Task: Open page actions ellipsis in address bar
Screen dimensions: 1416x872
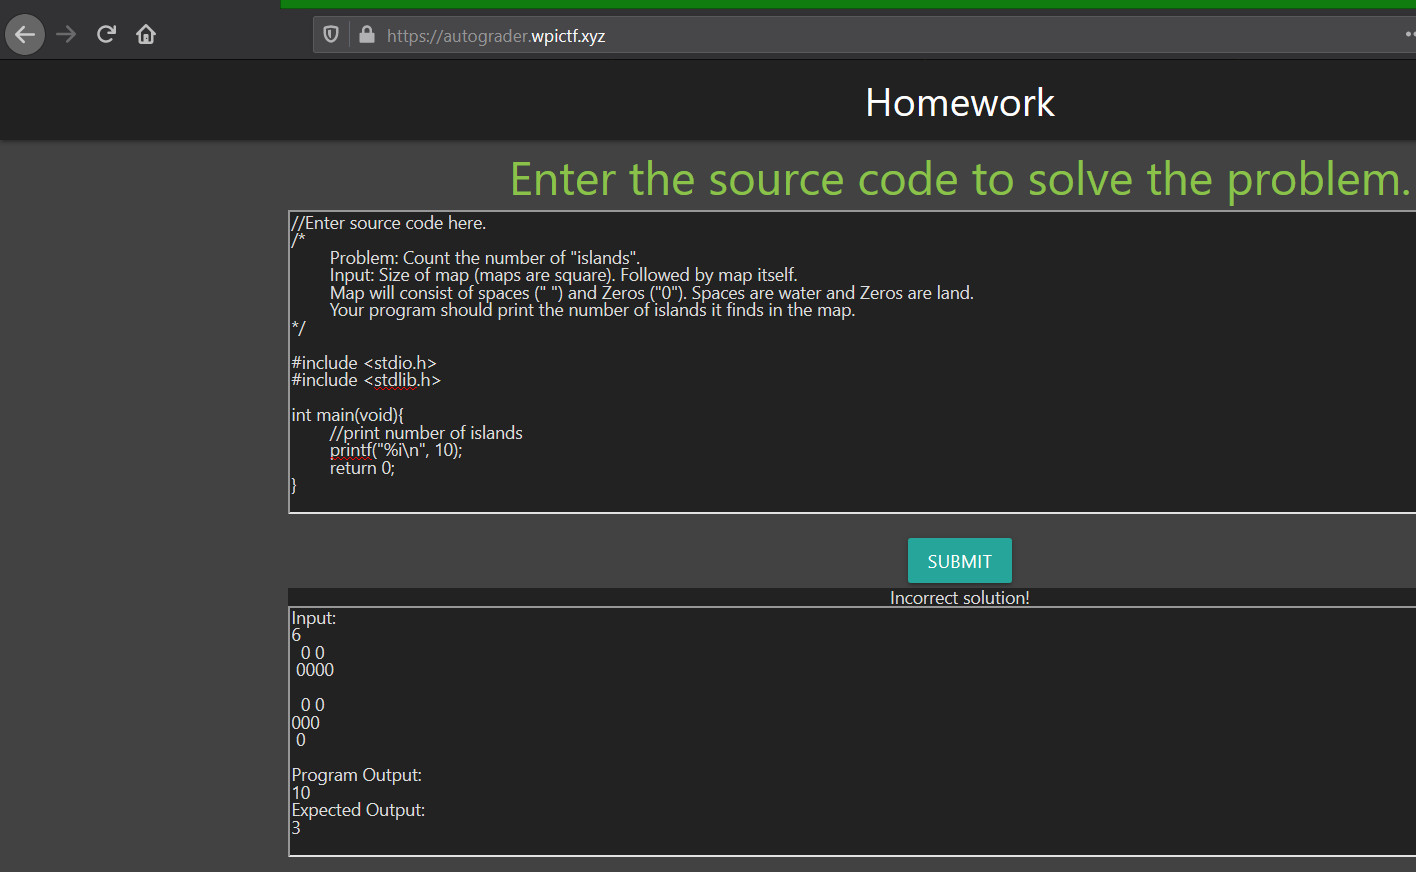Action: click(x=1409, y=35)
